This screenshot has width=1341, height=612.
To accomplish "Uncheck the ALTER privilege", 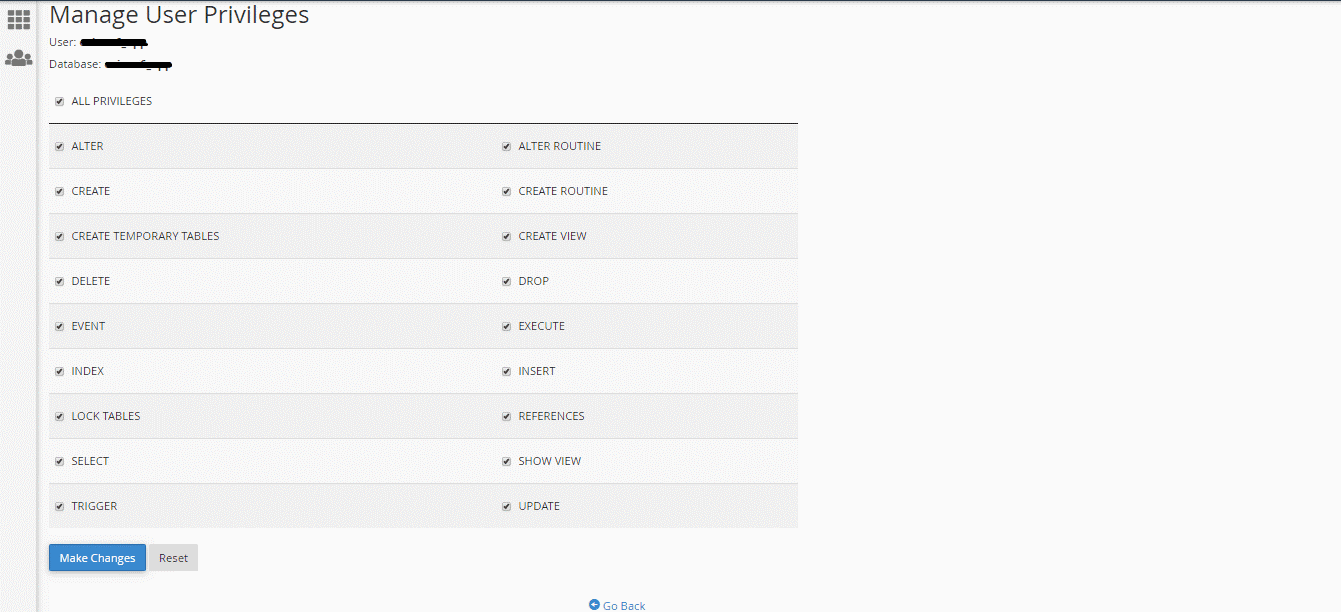I will (59, 145).
